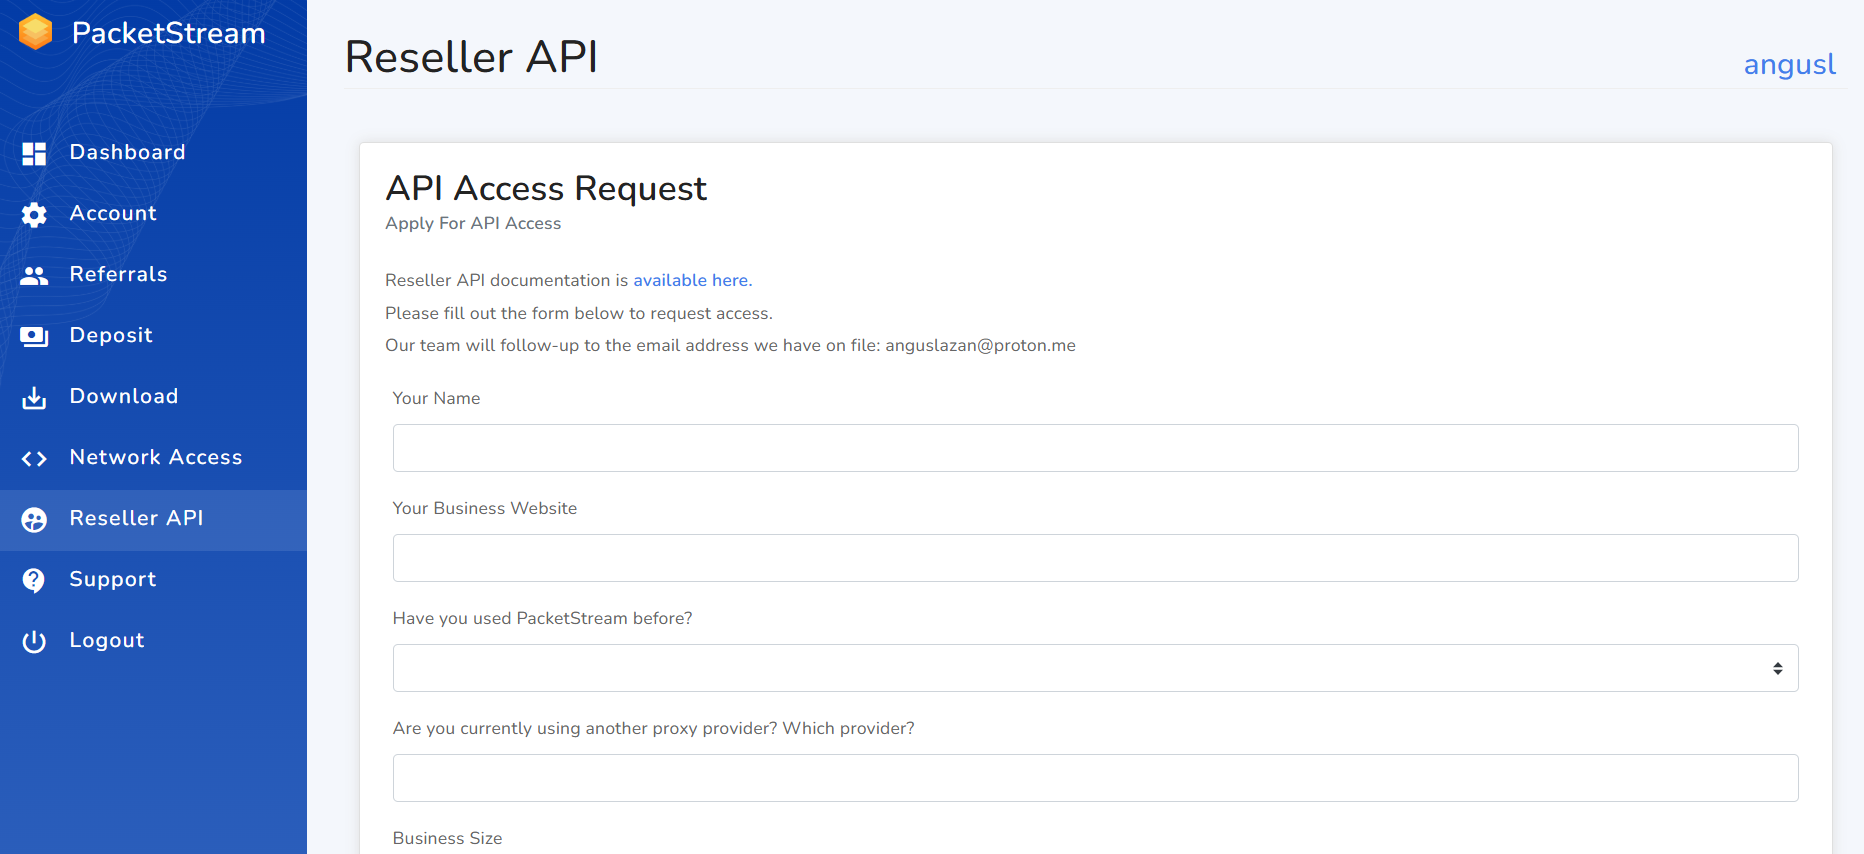Click 'Please fill out the form below' text
Image resolution: width=1864 pixels, height=854 pixels.
coord(579,313)
